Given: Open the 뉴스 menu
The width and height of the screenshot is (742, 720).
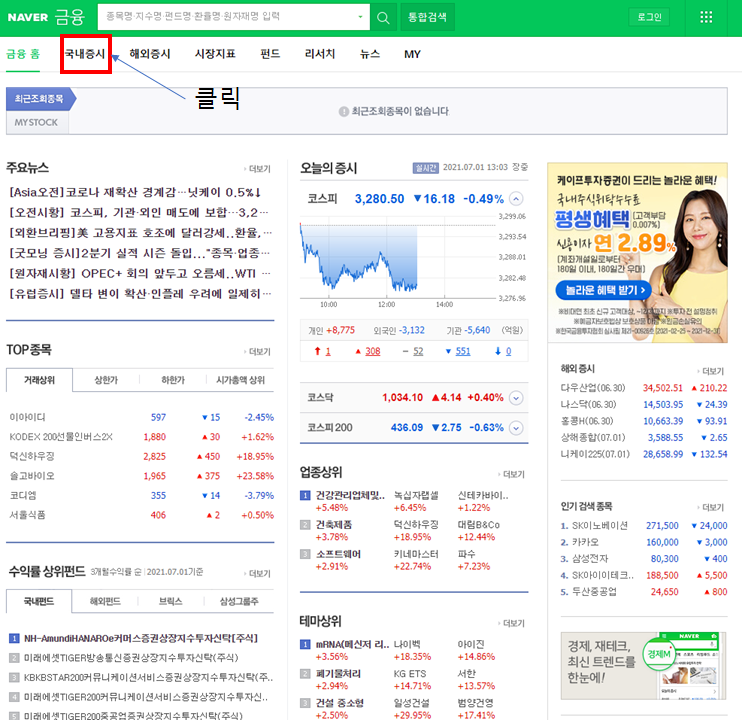Looking at the screenshot, I should 370,54.
